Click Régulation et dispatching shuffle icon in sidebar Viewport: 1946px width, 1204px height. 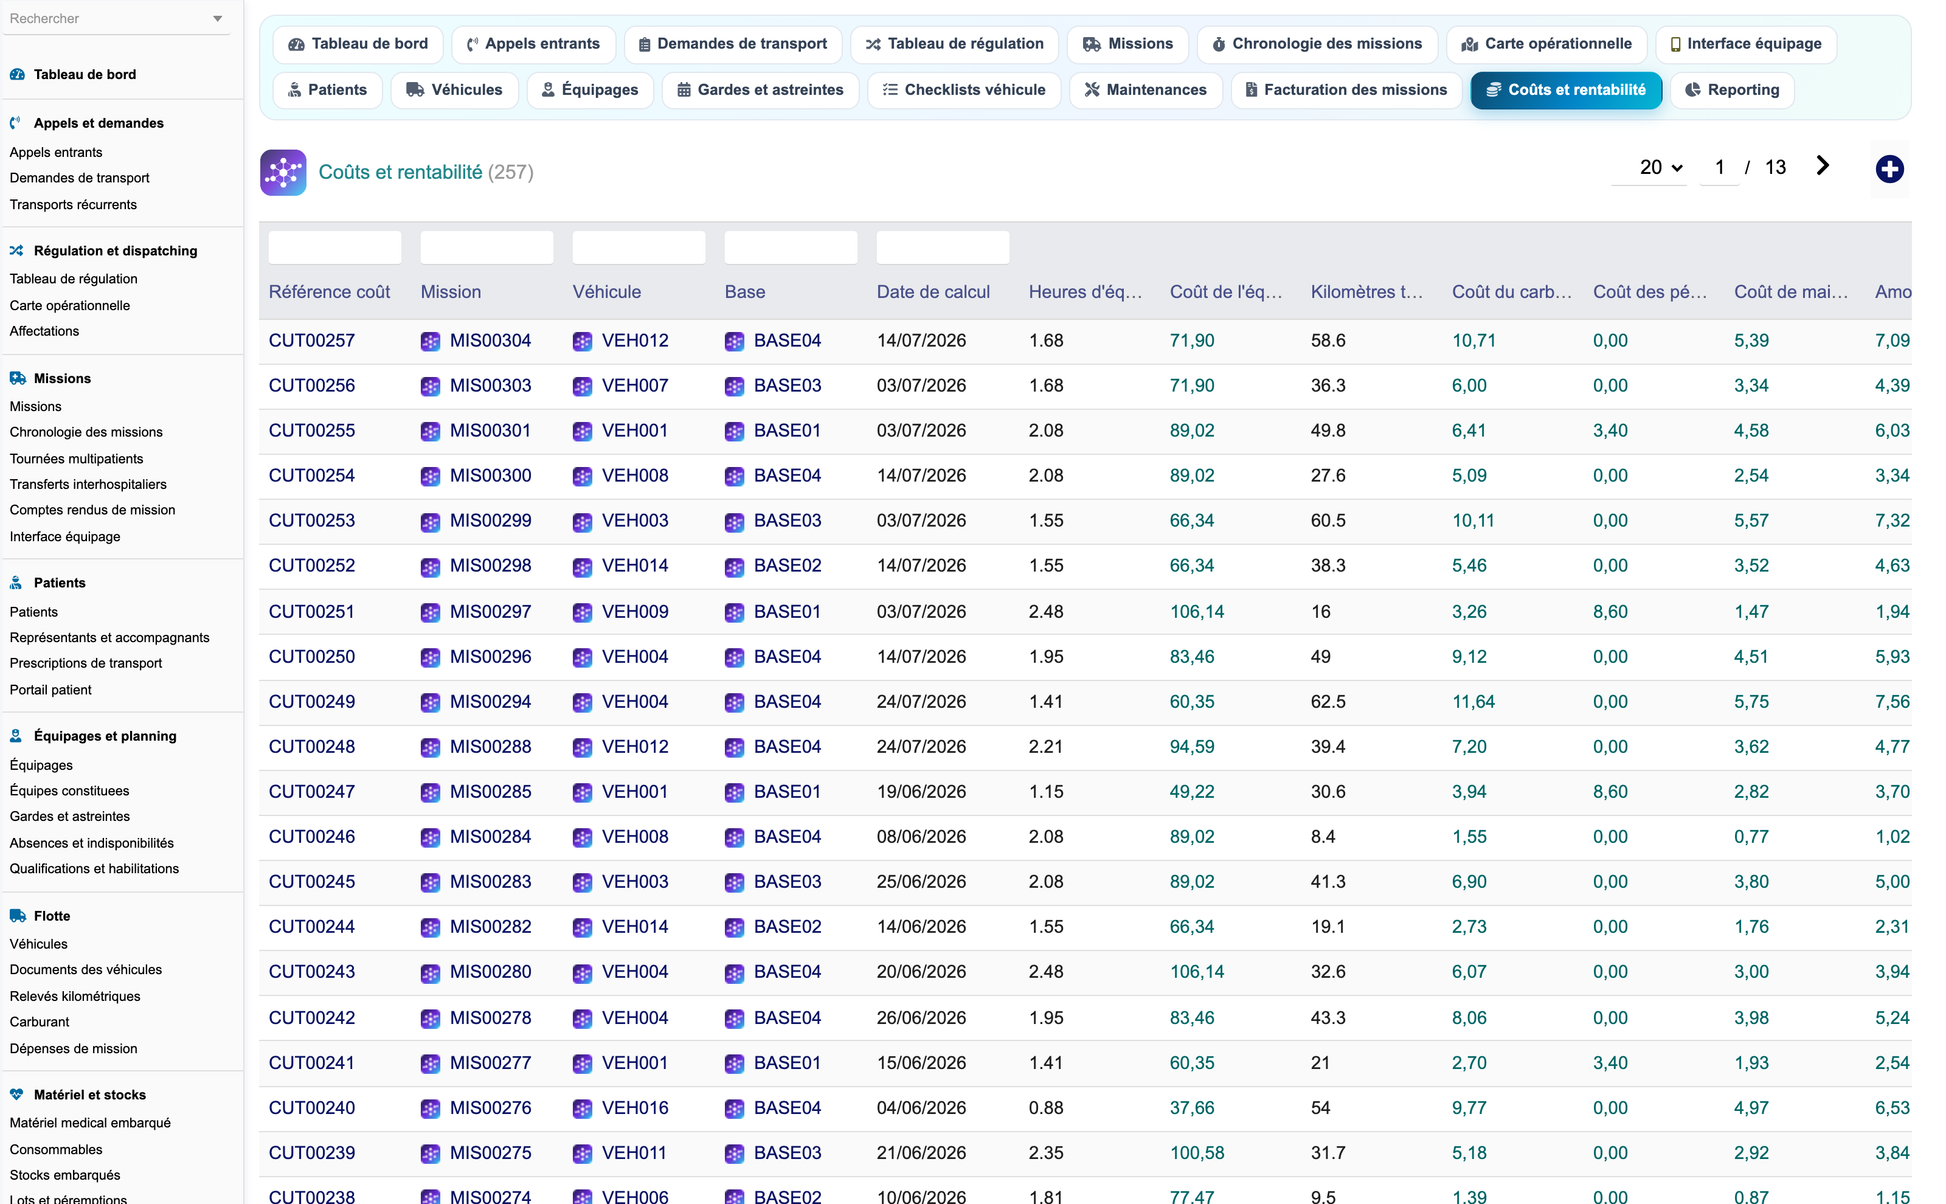17,251
